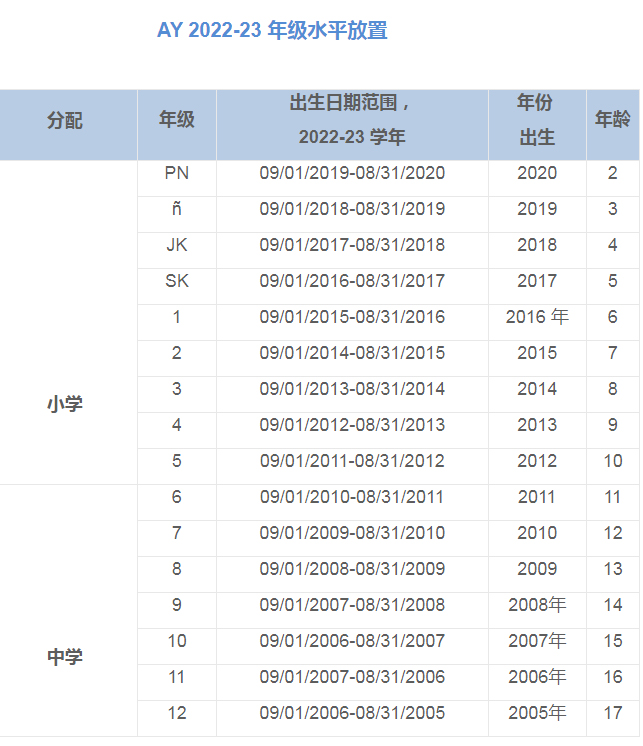The image size is (643, 746).
Task: Click the 年份出生 column header
Action: 536,121
